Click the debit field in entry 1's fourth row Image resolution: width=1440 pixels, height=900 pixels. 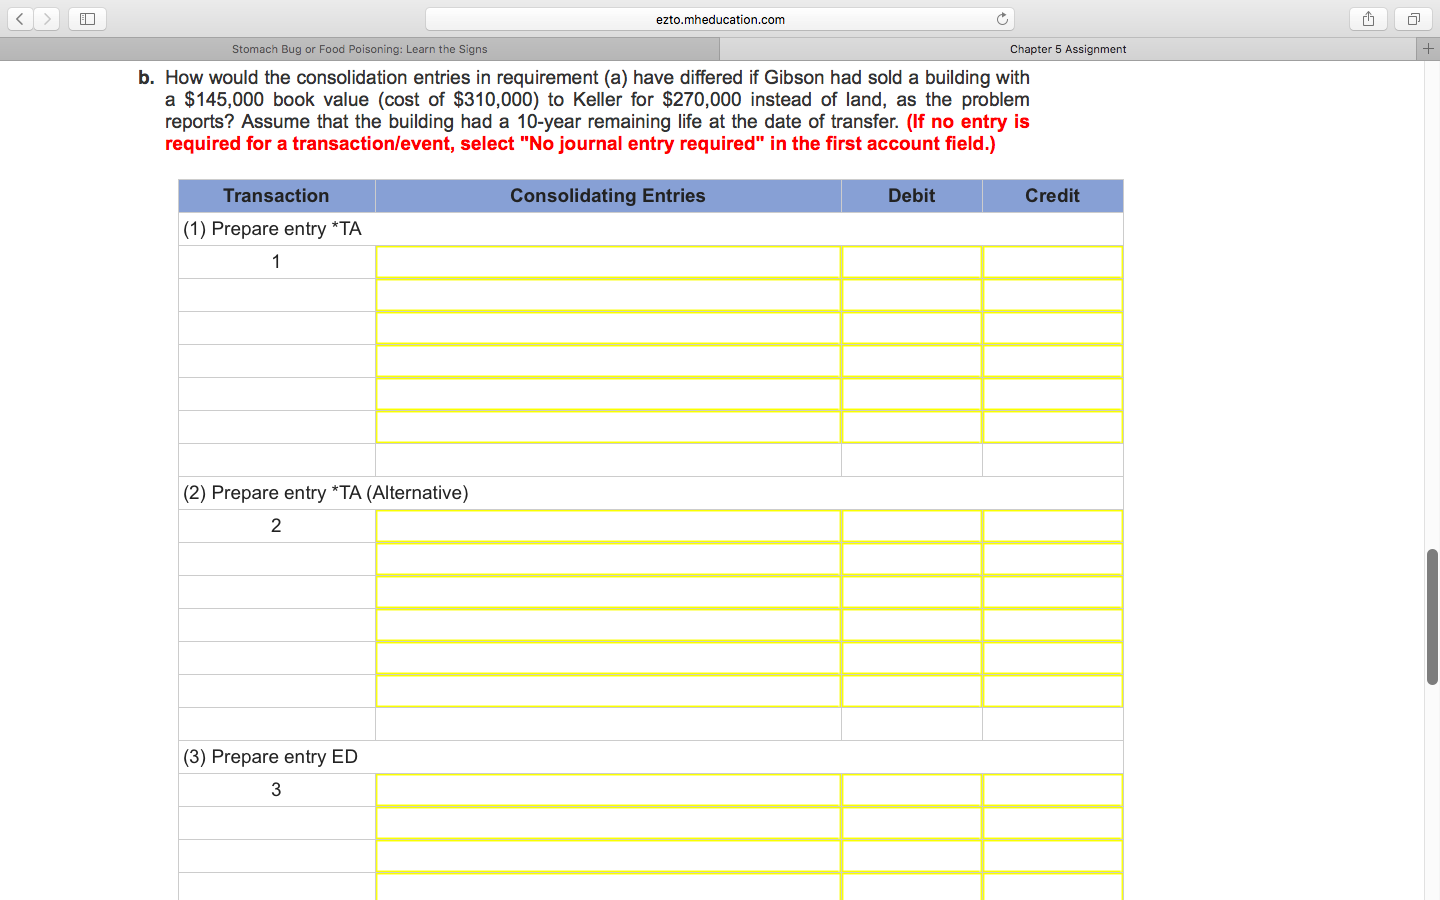pyautogui.click(x=912, y=361)
